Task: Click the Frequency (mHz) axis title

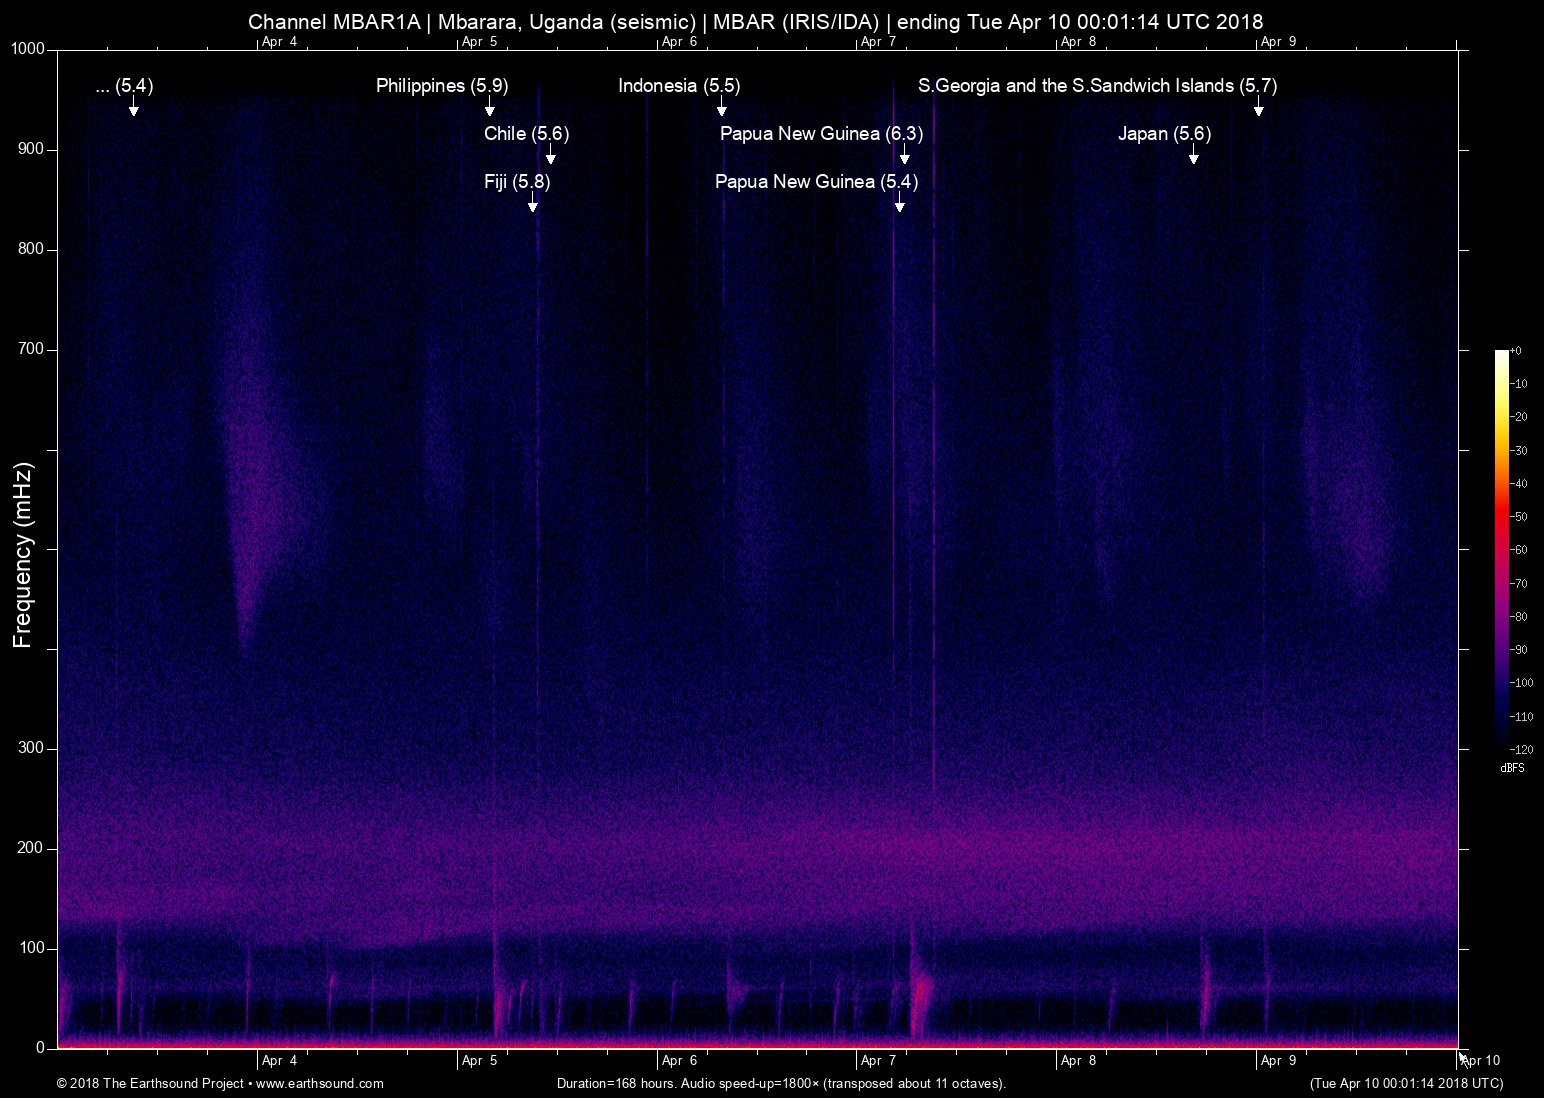Action: 23,555
